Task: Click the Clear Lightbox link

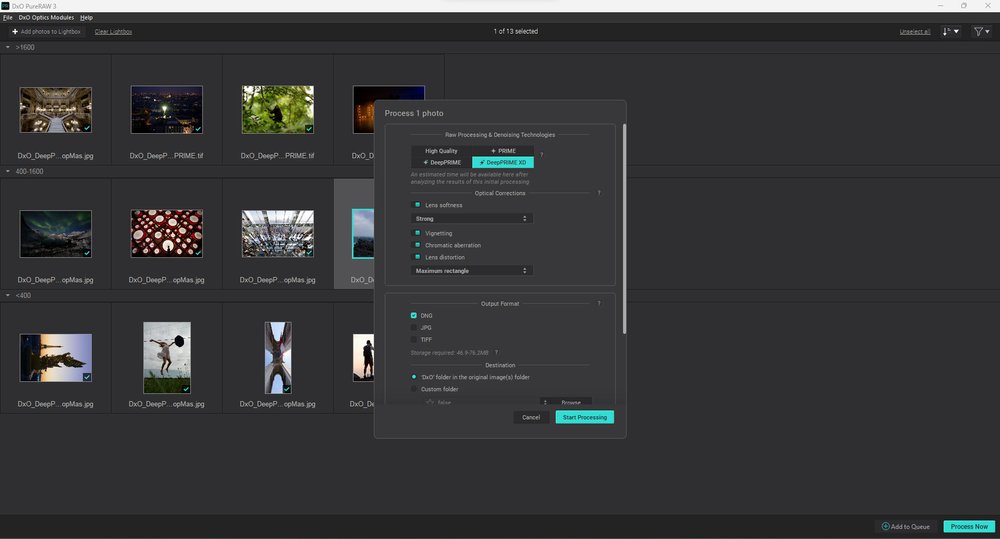Action: pyautogui.click(x=114, y=31)
